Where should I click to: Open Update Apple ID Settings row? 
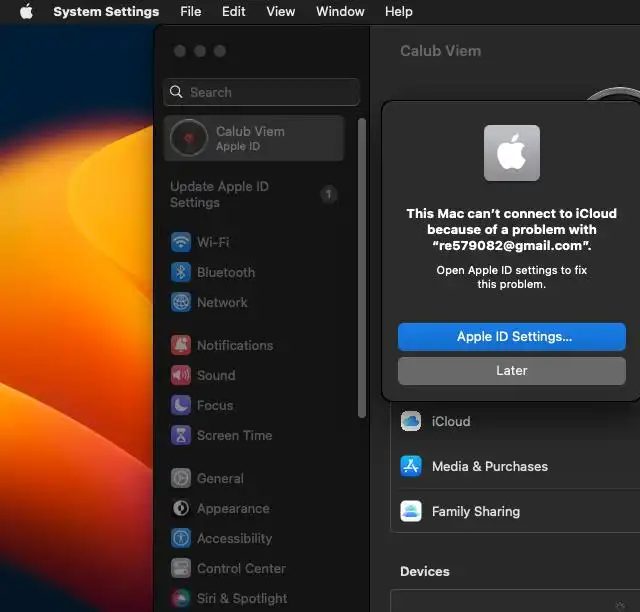tap(253, 194)
